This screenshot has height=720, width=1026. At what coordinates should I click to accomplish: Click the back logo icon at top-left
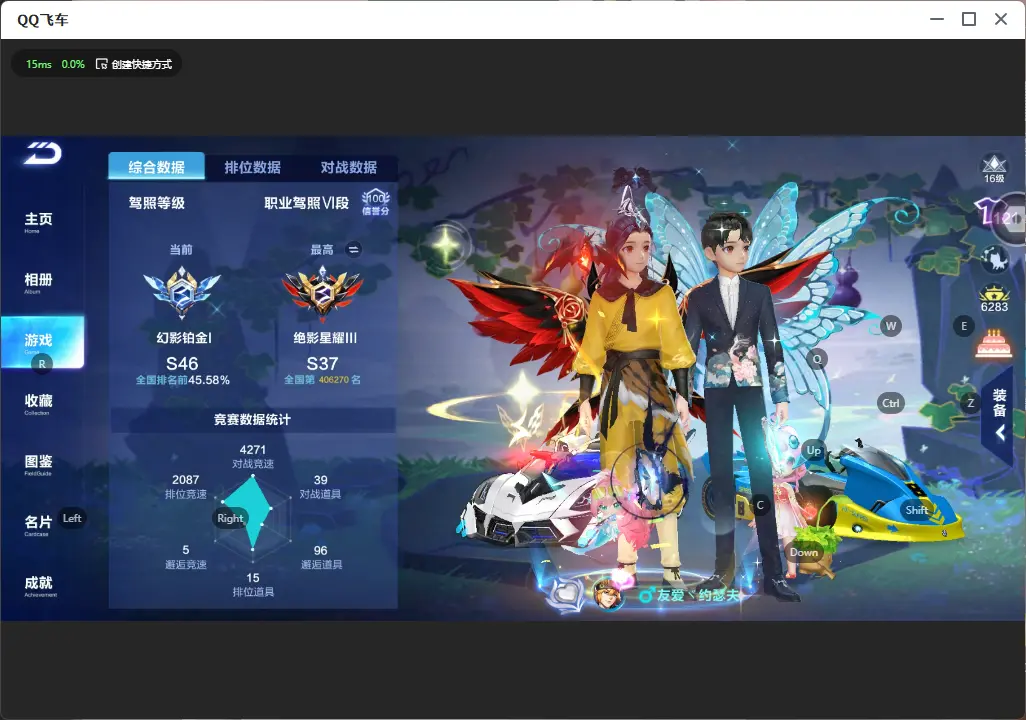(43, 153)
